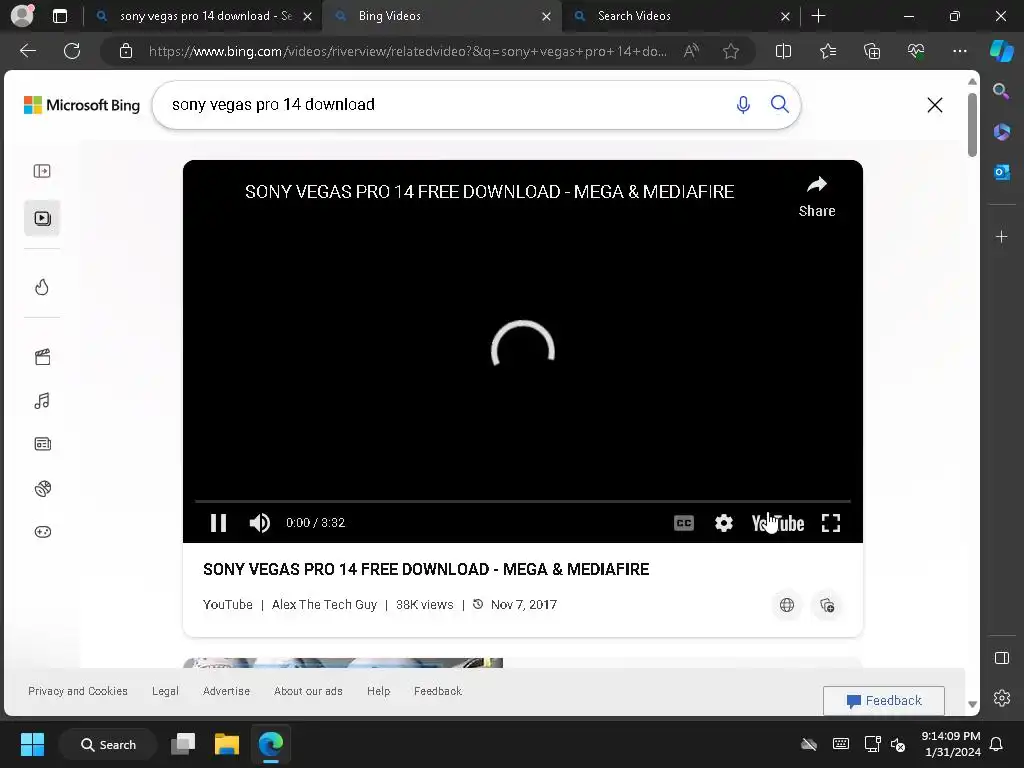The width and height of the screenshot is (1024, 768).
Task: Open File Explorer from taskbar
Action: pyautogui.click(x=227, y=744)
